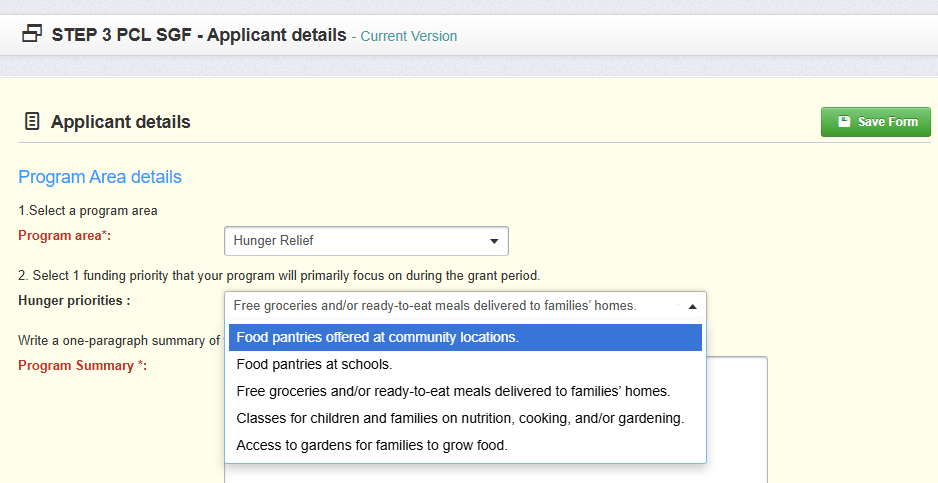Click the floppy disk icon on Save Form
This screenshot has height=483, width=938.
pyautogui.click(x=844, y=122)
